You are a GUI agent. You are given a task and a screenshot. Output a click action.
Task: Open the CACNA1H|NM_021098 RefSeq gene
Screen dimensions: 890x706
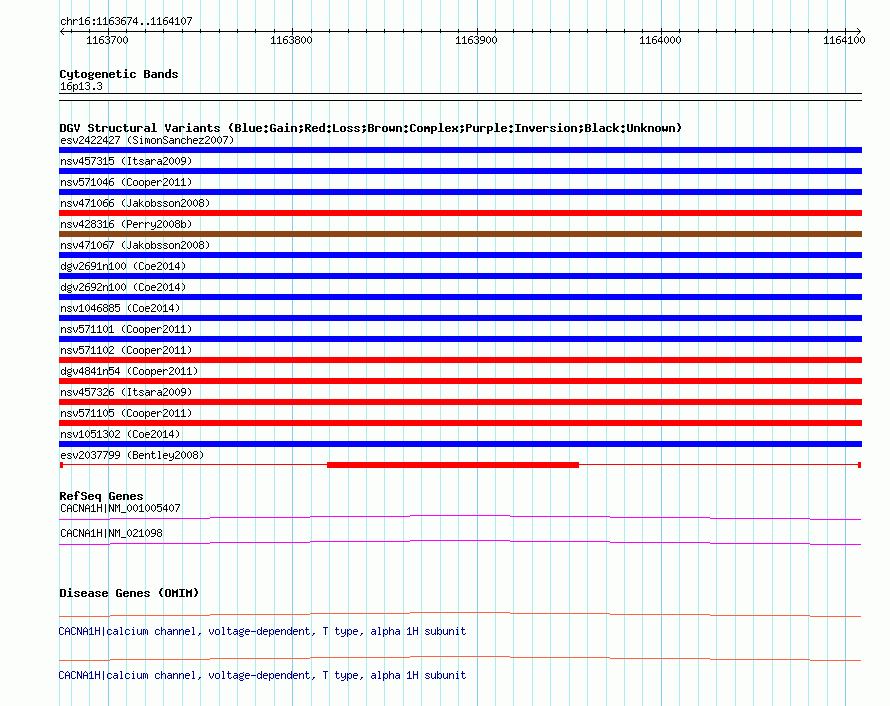point(111,533)
